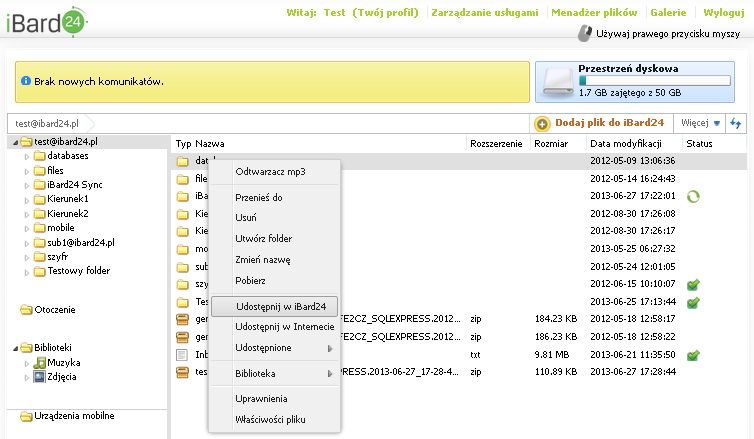Click the mouse icon near Używaj prawego przycisku
Viewport: 754px width, 439px height.
(x=584, y=34)
